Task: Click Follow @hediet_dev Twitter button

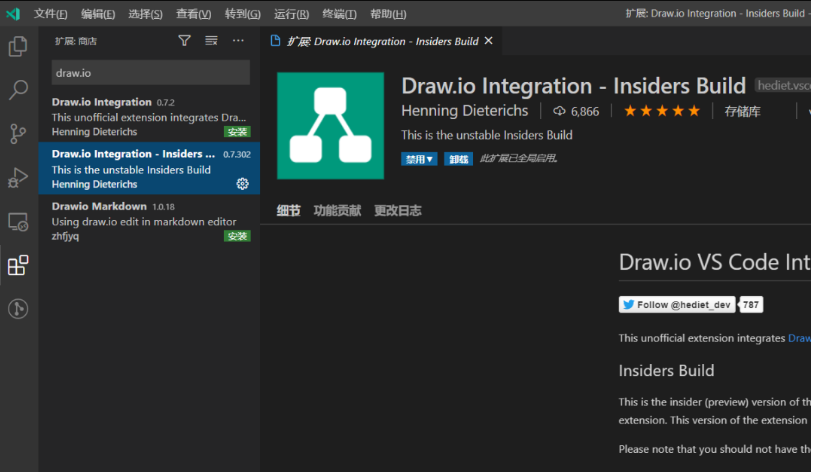Action: tap(677, 304)
